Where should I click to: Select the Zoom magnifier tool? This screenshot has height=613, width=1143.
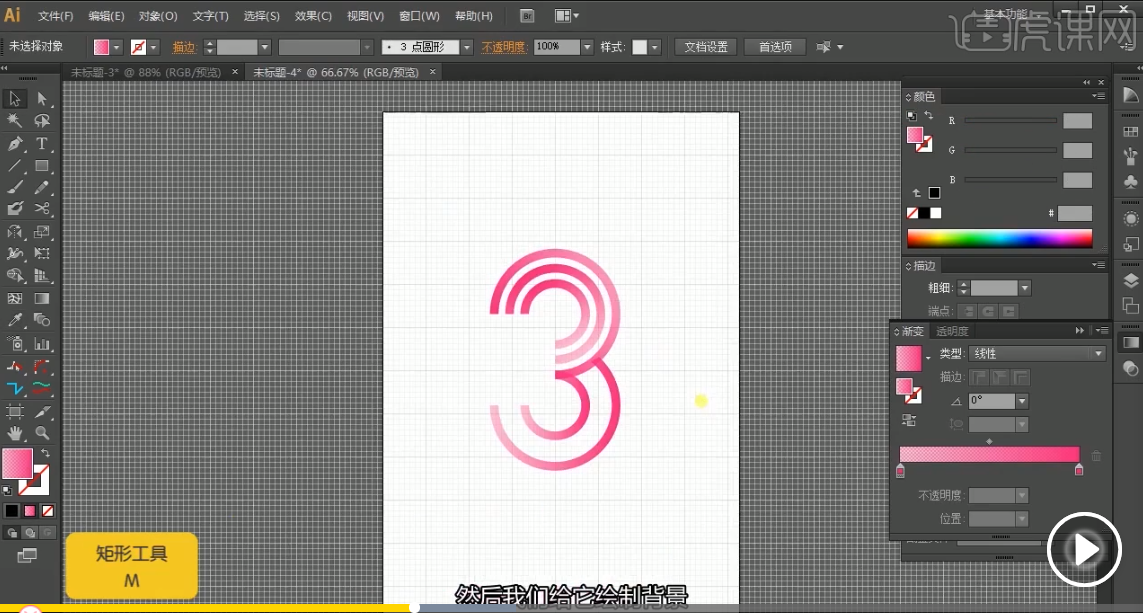[x=42, y=433]
